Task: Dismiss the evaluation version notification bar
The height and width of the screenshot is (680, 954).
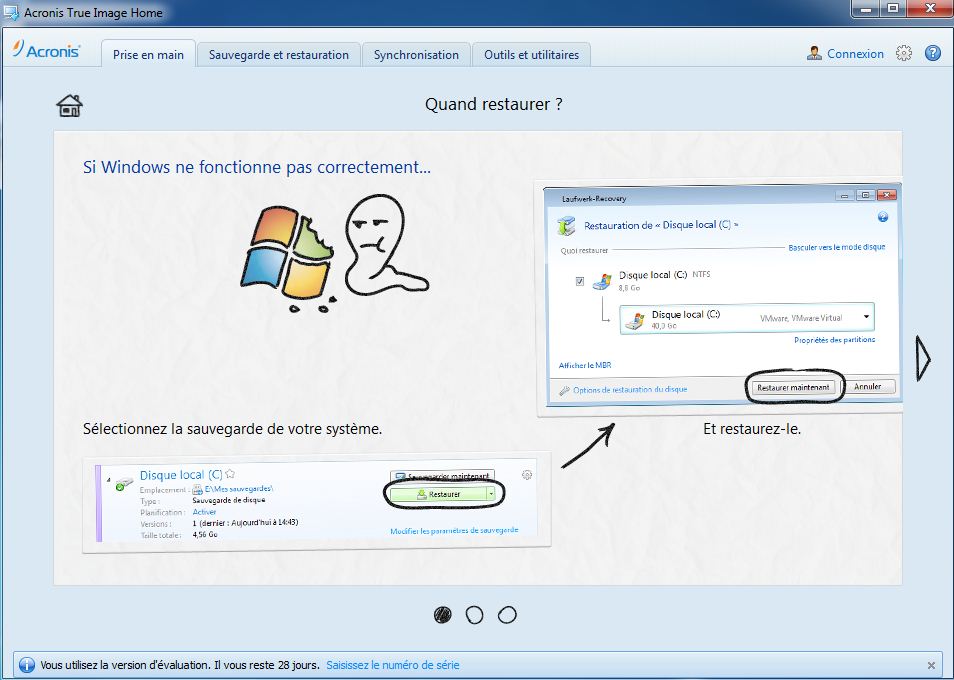Action: [x=931, y=665]
